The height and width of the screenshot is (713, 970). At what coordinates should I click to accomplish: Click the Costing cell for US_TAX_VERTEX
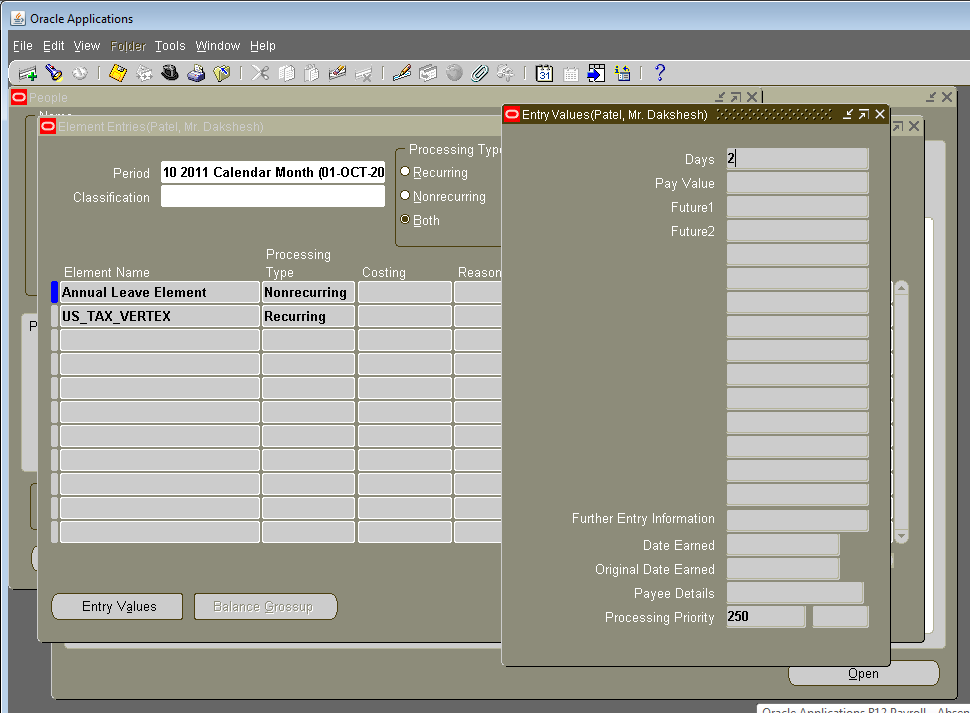tap(405, 316)
